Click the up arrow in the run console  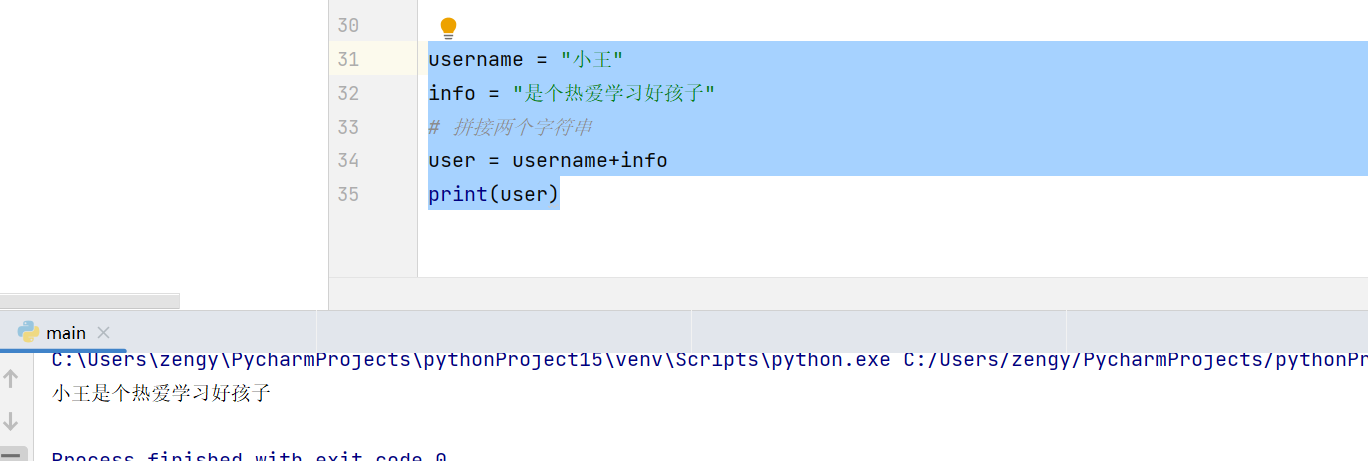(11, 378)
